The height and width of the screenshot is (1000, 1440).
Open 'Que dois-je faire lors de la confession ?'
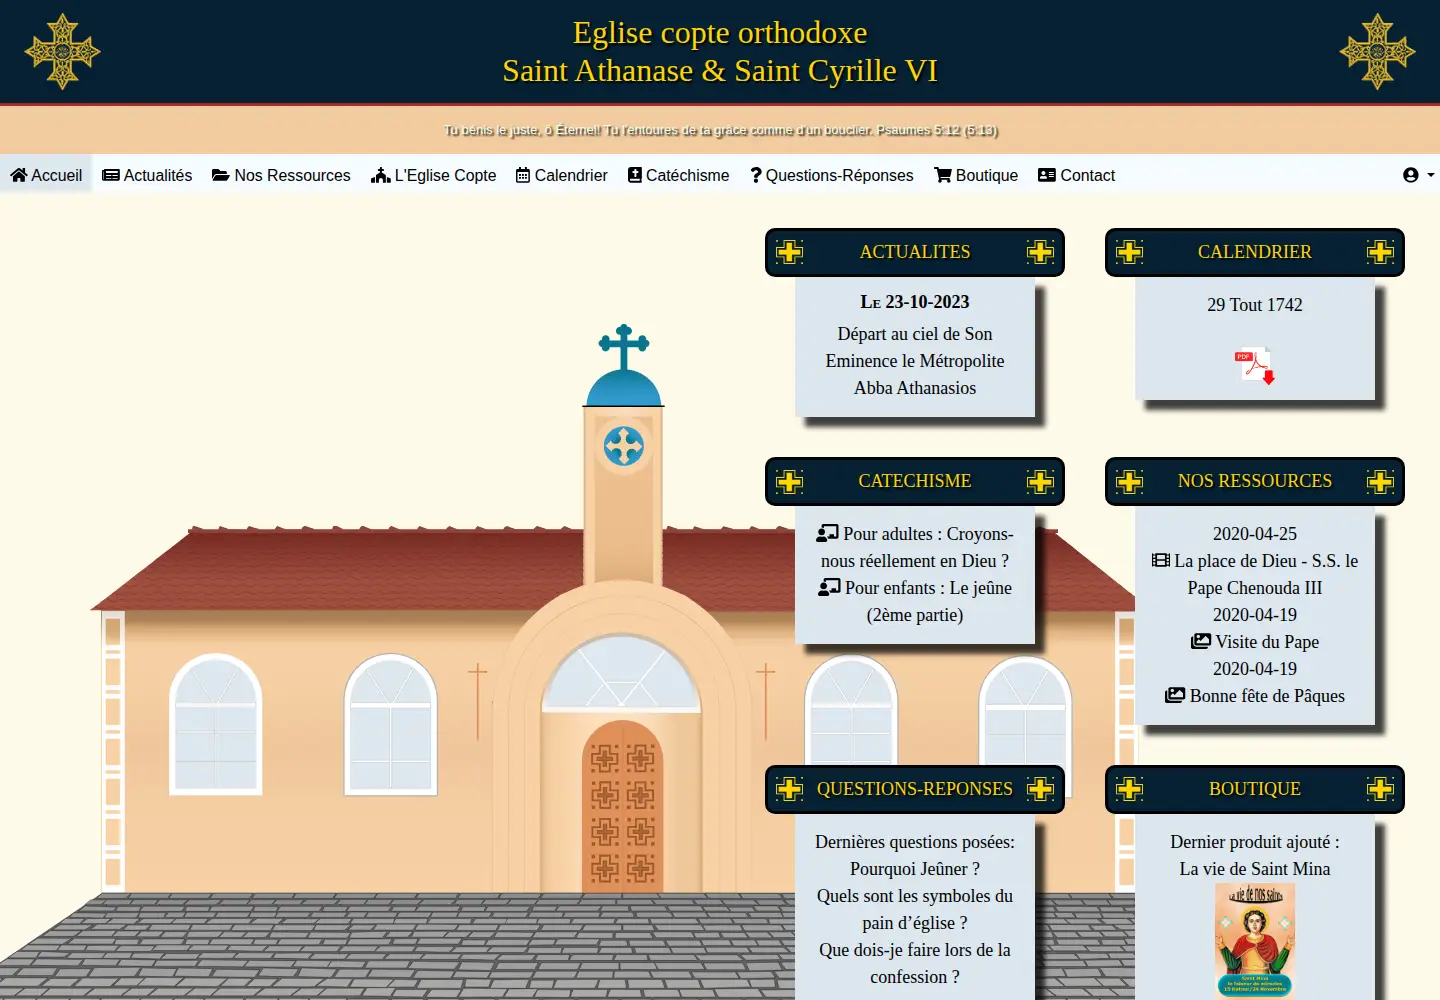915,963
